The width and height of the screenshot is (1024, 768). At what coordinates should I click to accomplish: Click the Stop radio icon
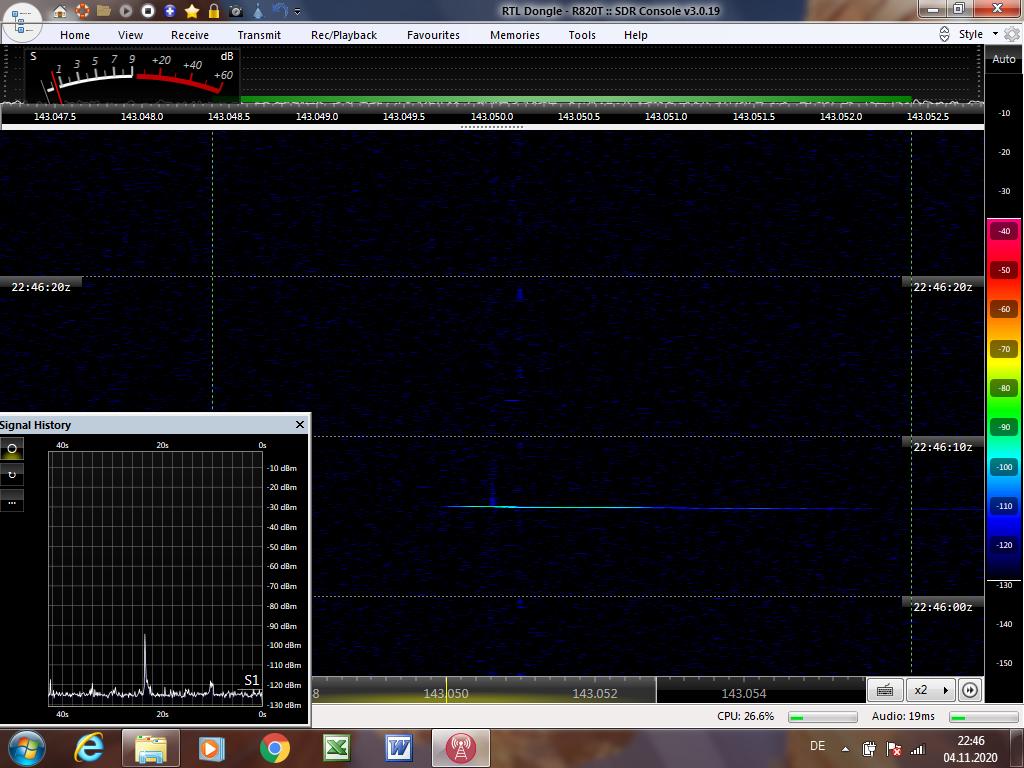pos(148,11)
